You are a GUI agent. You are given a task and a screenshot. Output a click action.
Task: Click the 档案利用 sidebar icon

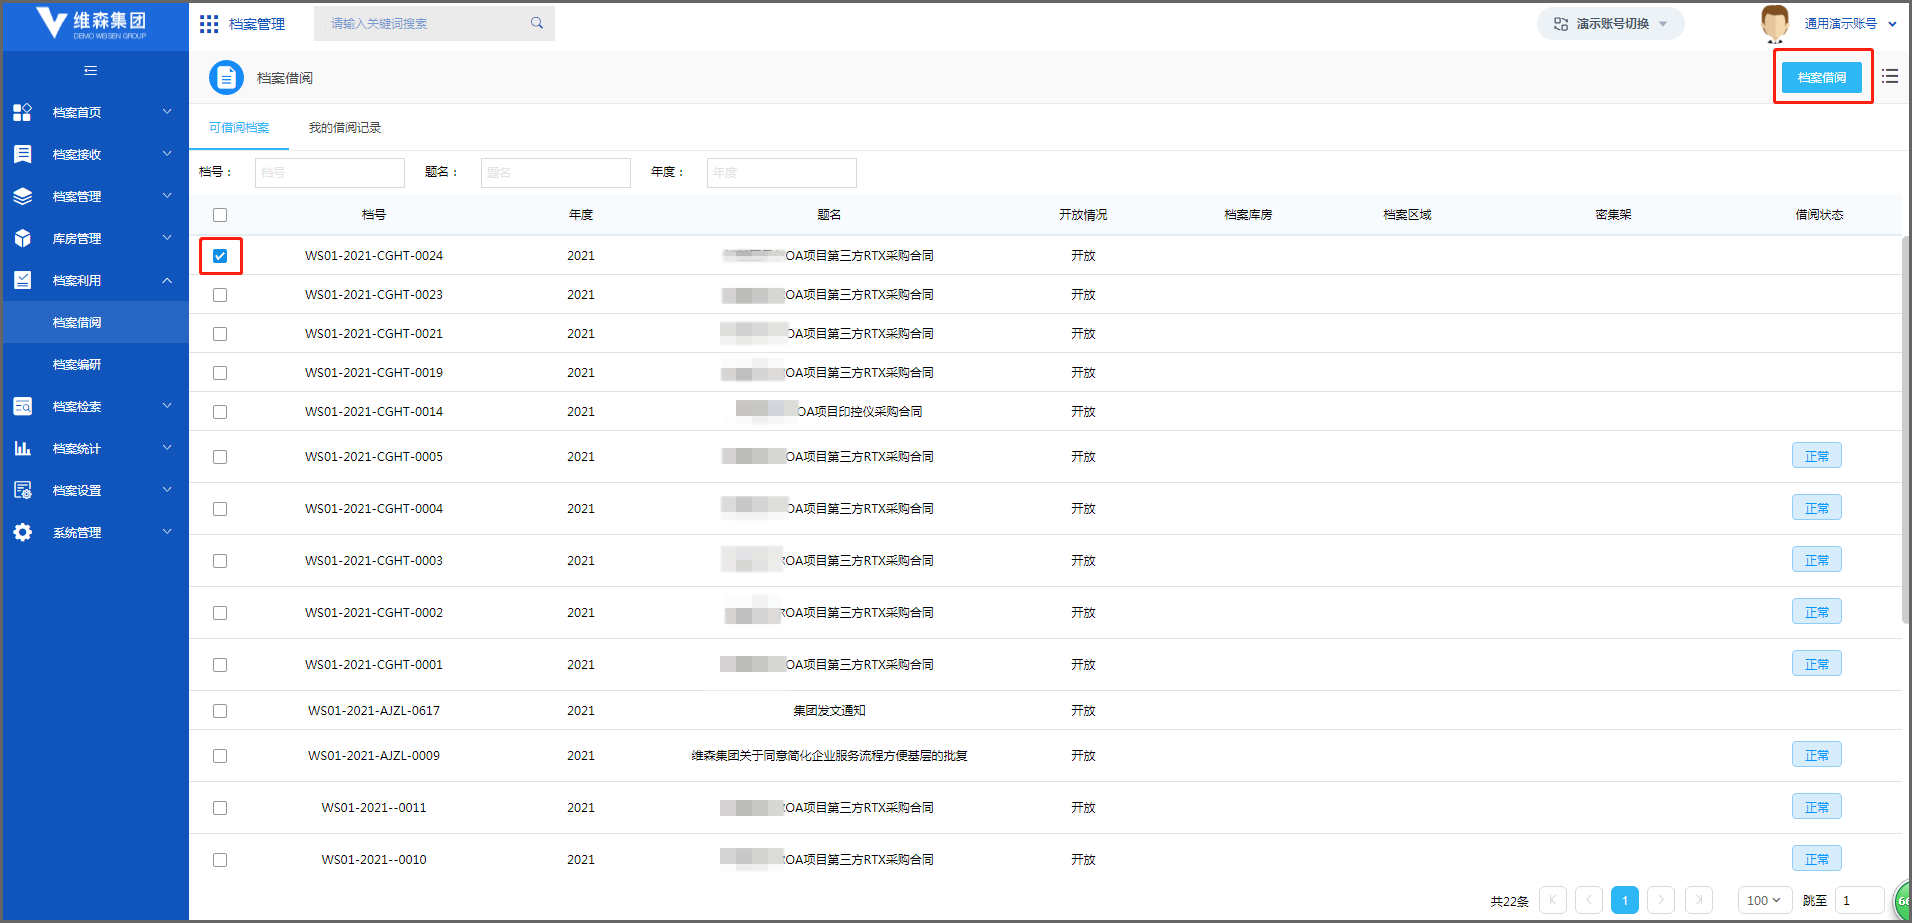click(22, 280)
